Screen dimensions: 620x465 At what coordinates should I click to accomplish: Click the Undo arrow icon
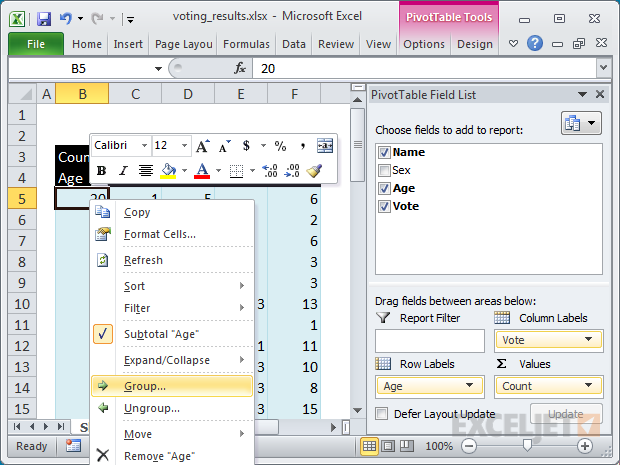pos(66,18)
